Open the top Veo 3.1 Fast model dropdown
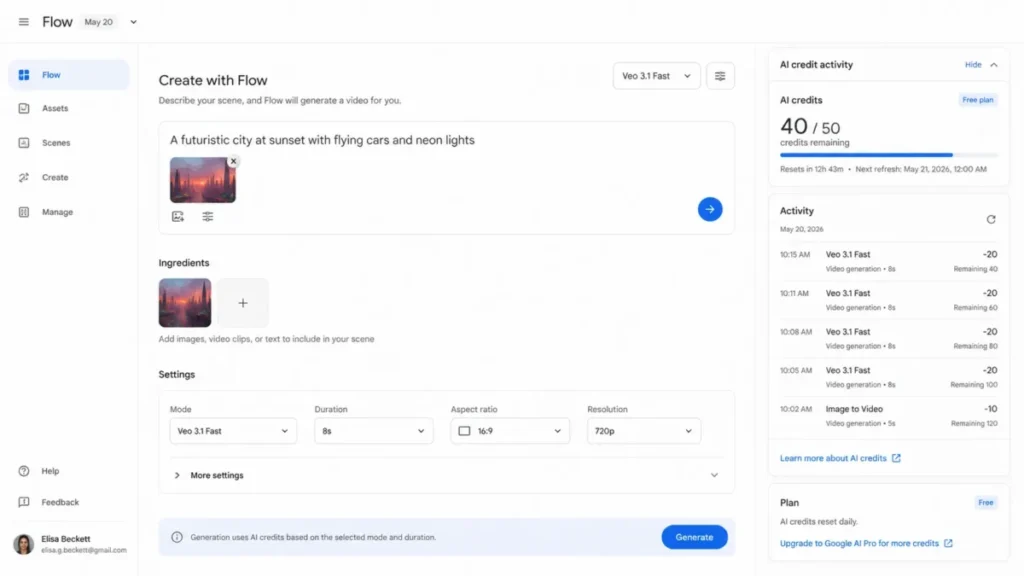 (656, 76)
